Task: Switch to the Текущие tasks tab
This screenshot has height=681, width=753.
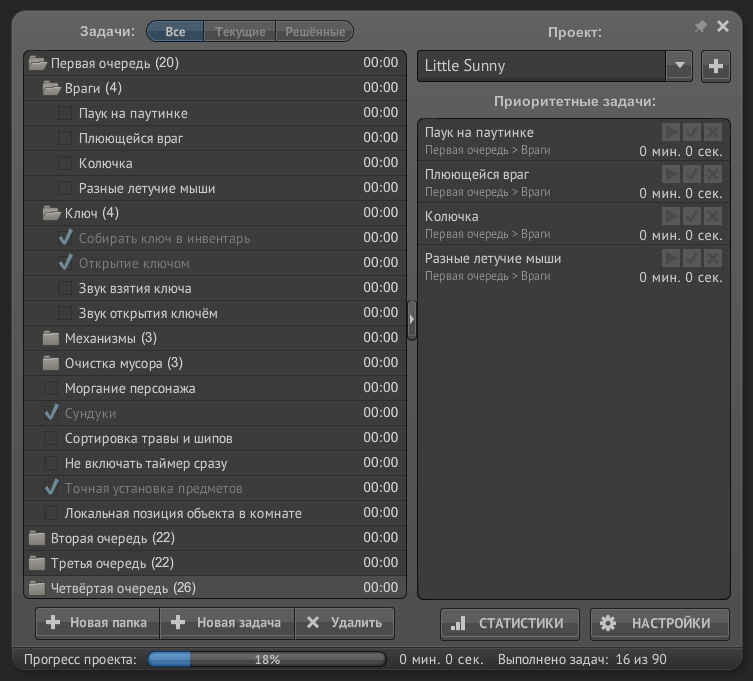Action: (240, 32)
